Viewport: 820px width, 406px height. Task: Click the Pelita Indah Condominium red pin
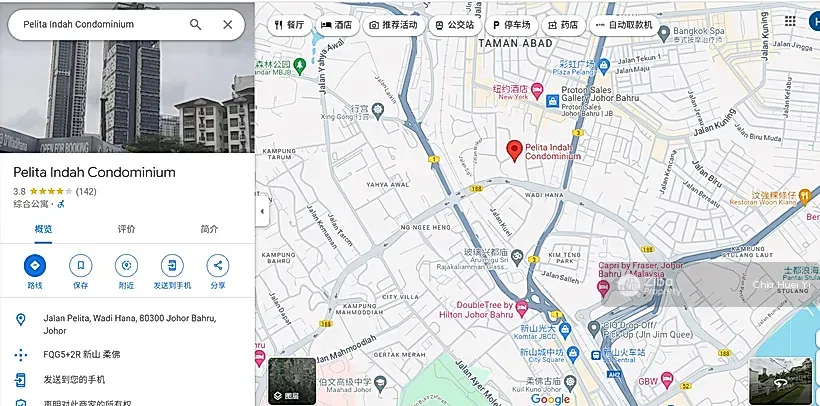(x=514, y=150)
